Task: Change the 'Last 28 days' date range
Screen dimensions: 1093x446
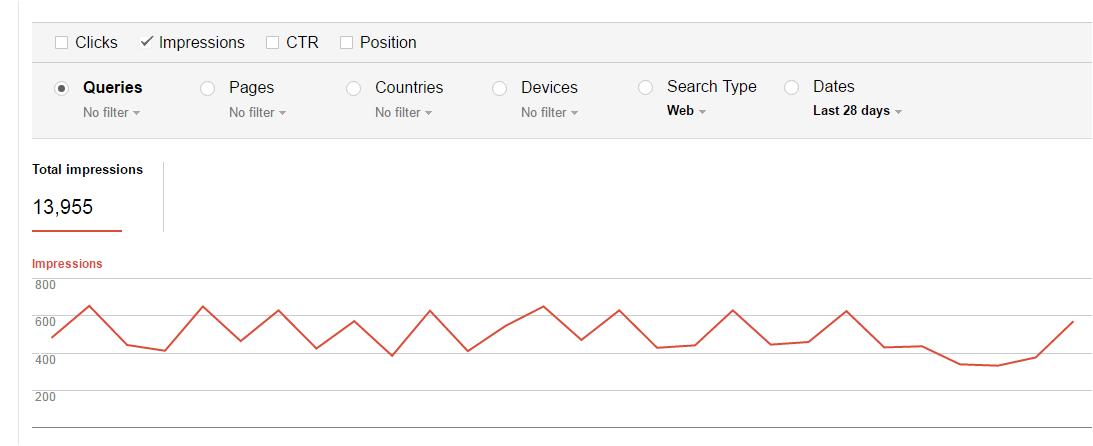Action: 857,111
